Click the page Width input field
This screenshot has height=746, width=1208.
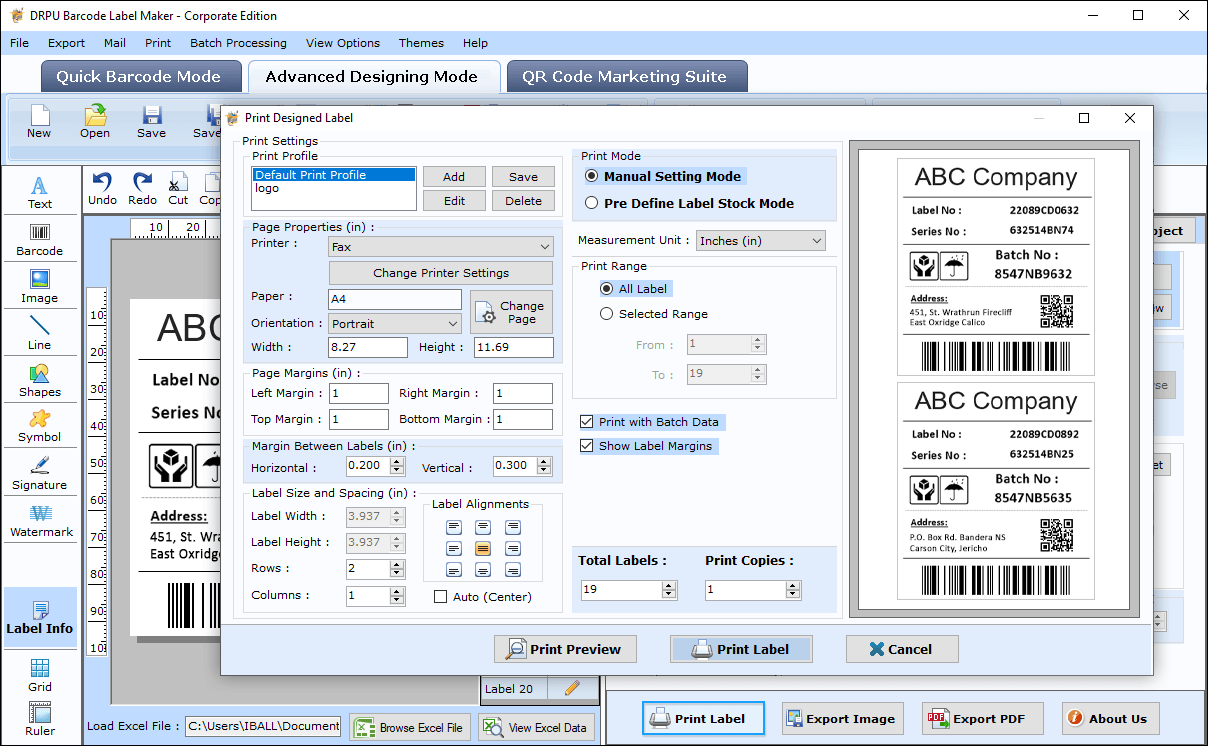pos(368,347)
